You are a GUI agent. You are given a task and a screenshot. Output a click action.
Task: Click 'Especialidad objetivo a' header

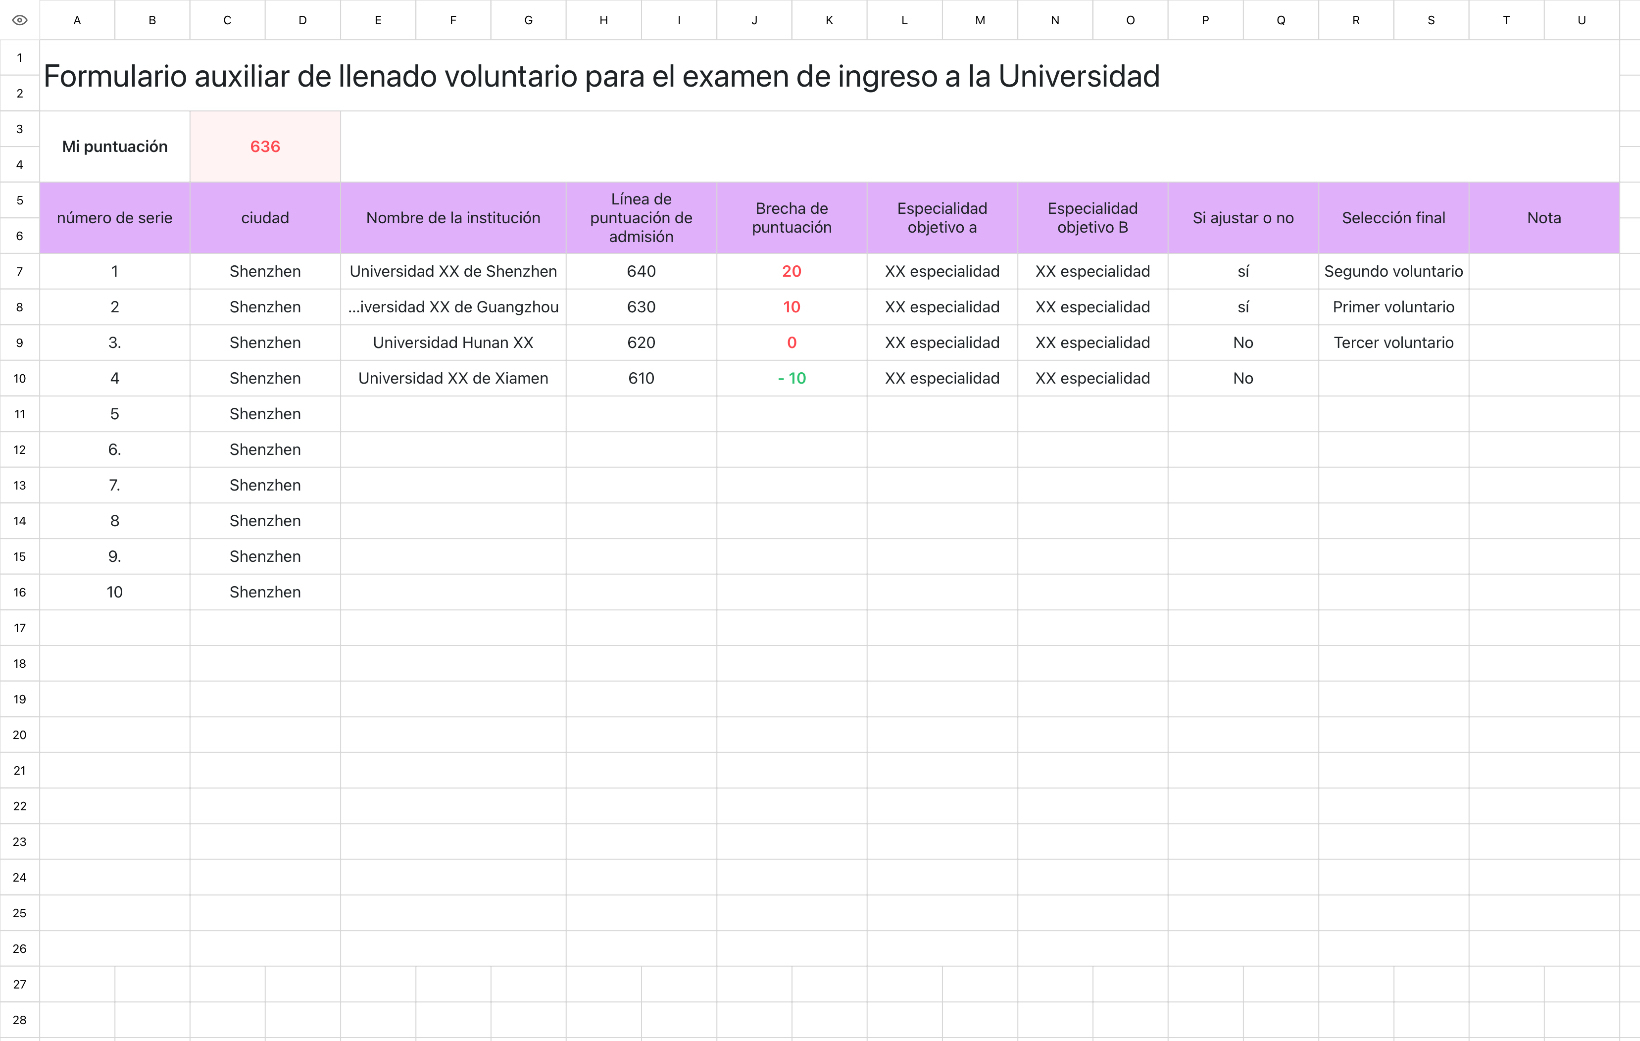click(x=942, y=218)
